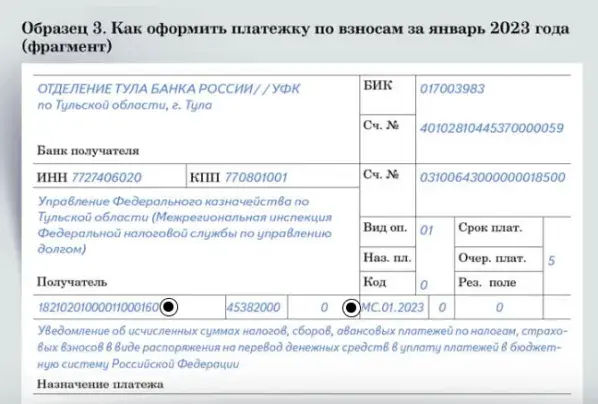The image size is (598, 404).
Task: Select the OKTMO value 45382000
Action: click(253, 307)
